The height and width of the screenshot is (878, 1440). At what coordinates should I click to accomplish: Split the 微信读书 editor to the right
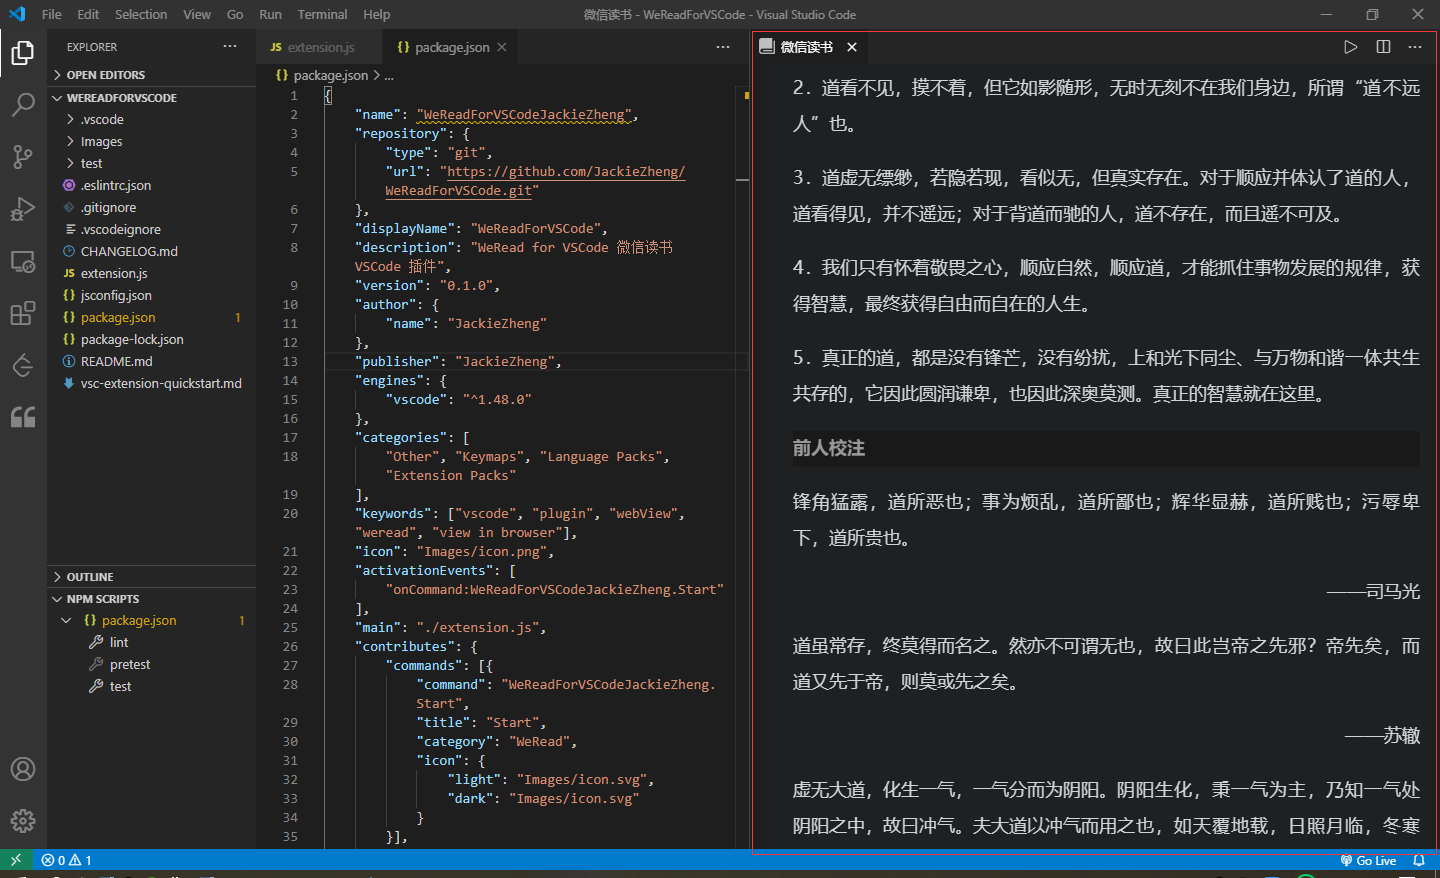click(1383, 47)
